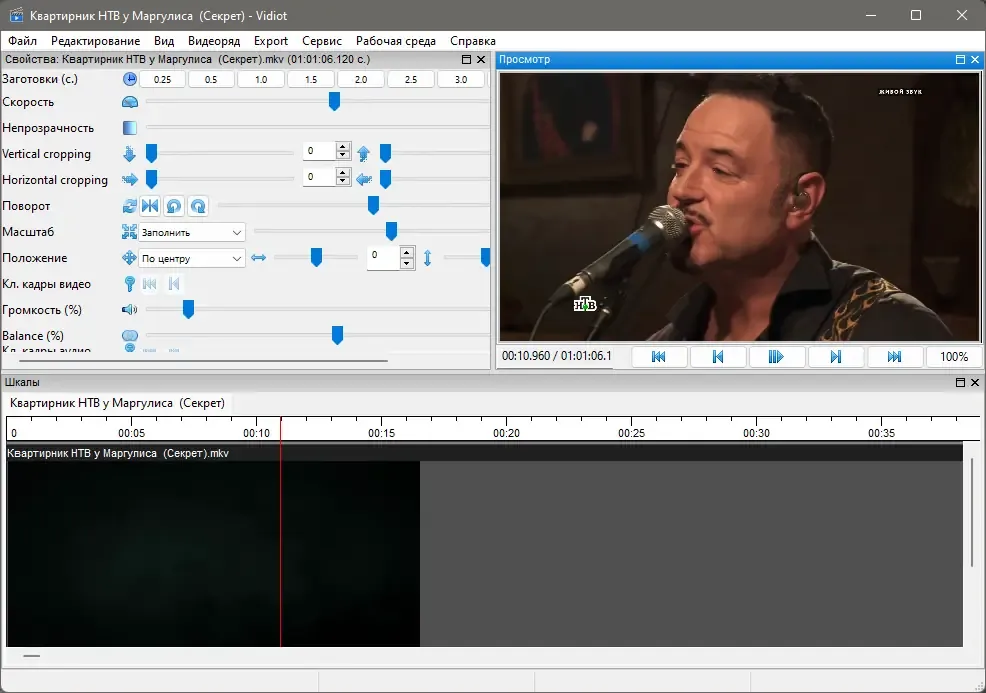Image resolution: width=986 pixels, height=693 pixels.
Task: Open the 100% zoom selector in preview
Action: pos(953,357)
